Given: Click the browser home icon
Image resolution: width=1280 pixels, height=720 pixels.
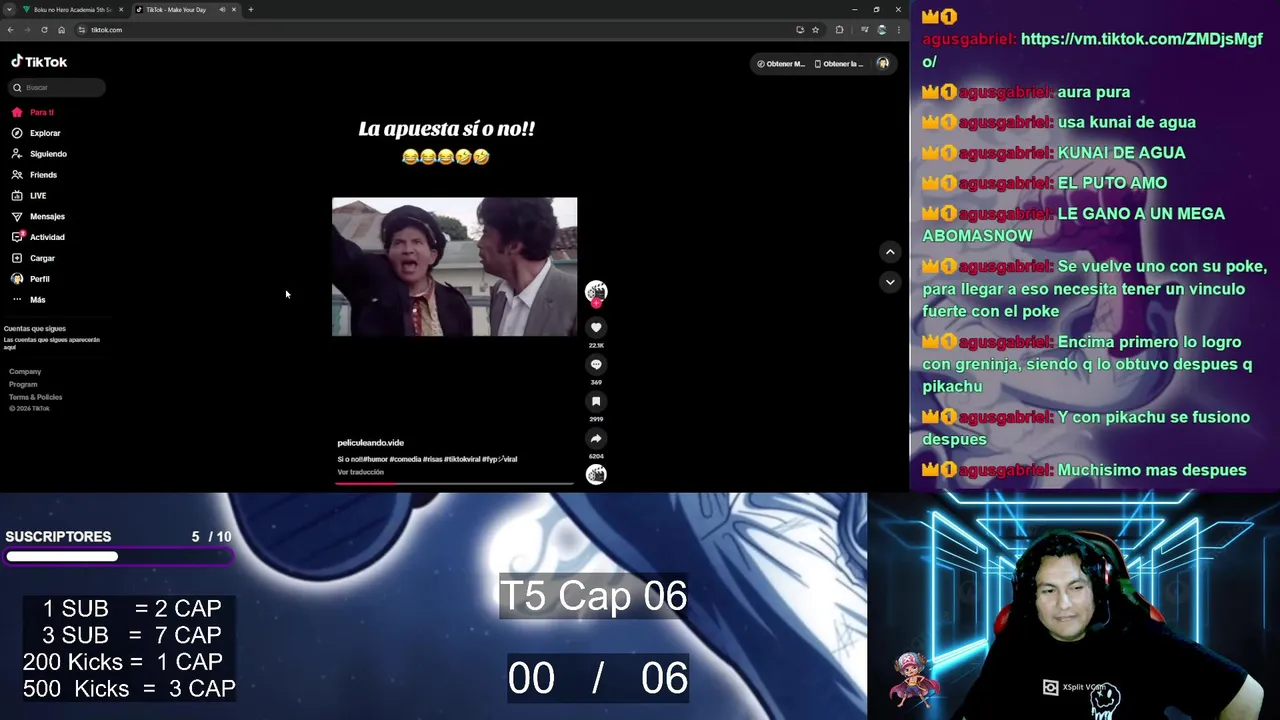Looking at the screenshot, I should [x=61, y=30].
